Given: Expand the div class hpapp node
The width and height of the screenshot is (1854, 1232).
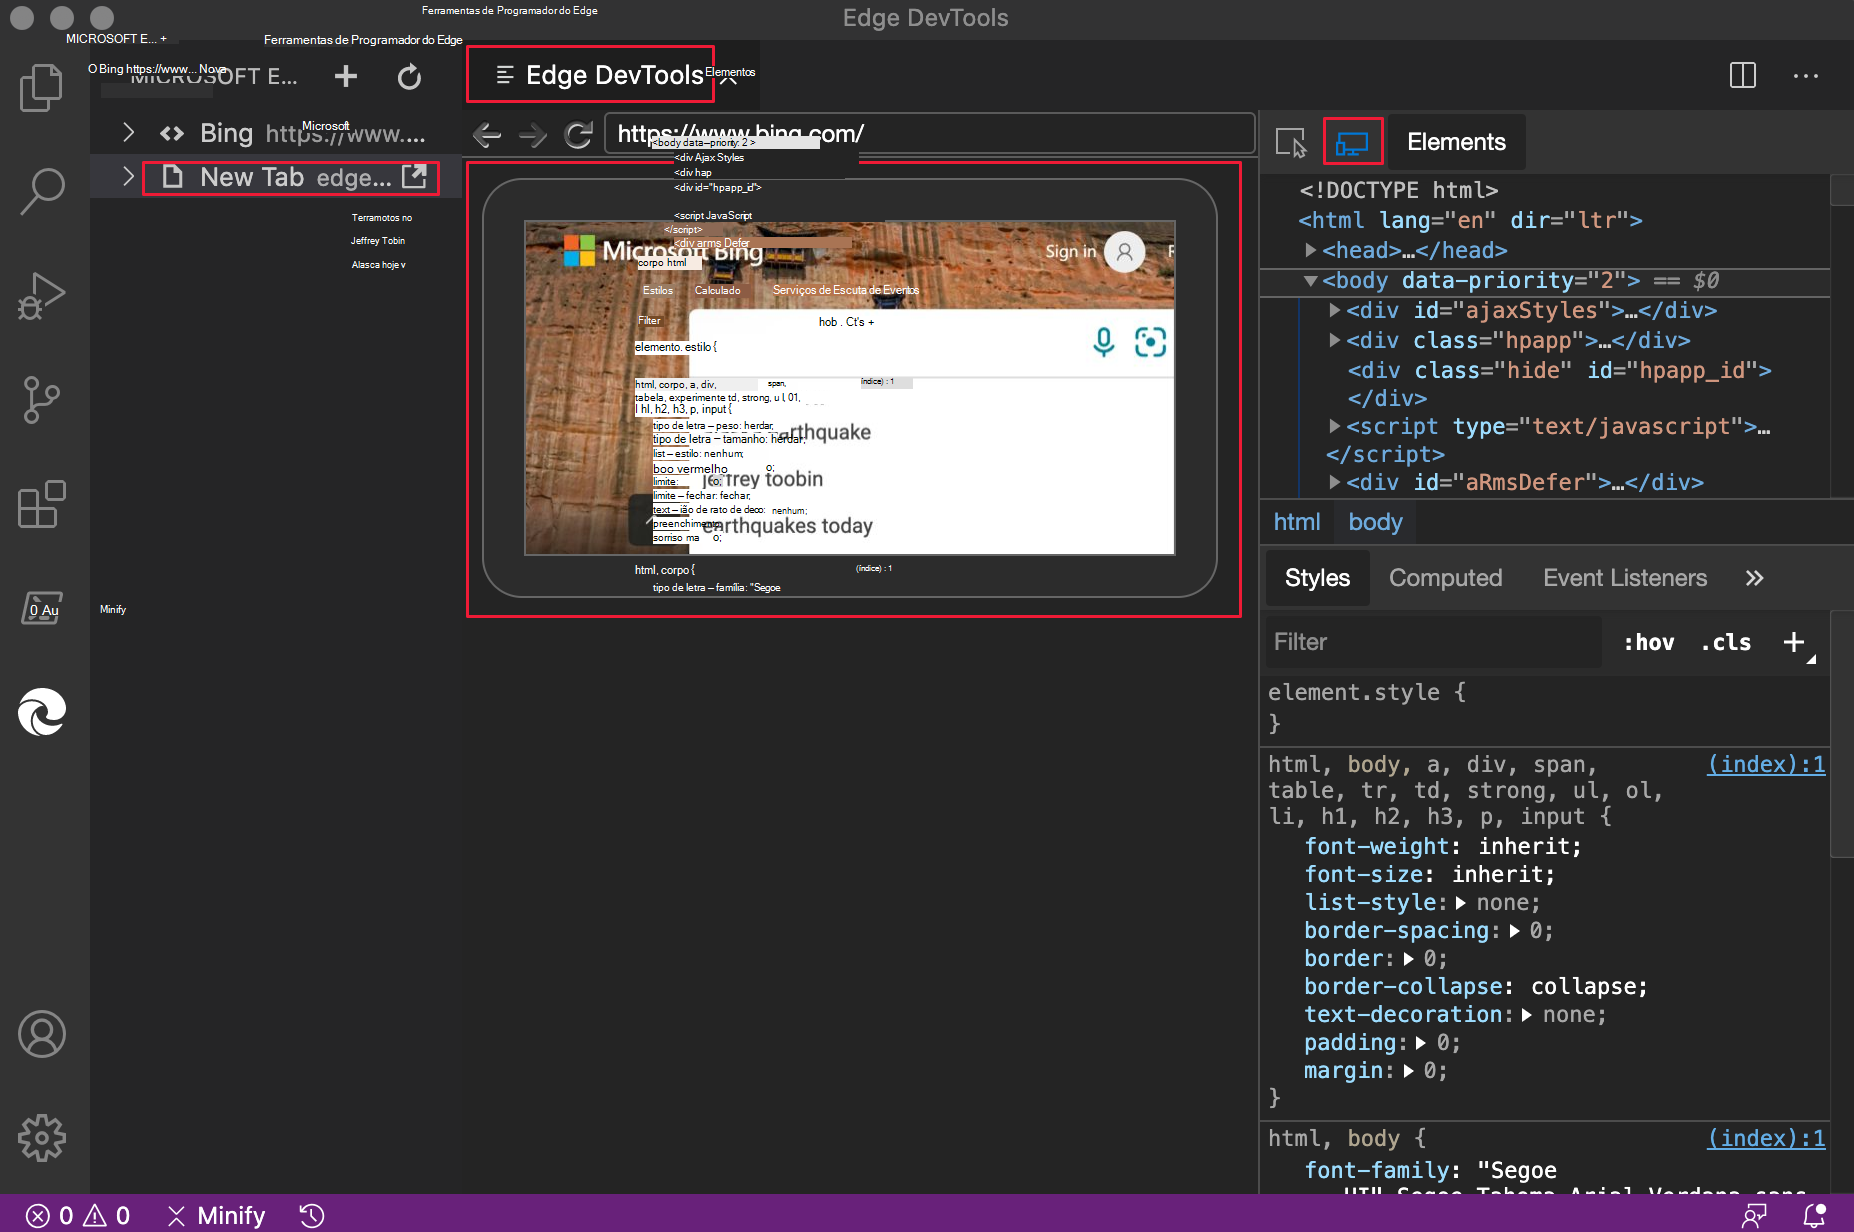Looking at the screenshot, I should pyautogui.click(x=1335, y=340).
